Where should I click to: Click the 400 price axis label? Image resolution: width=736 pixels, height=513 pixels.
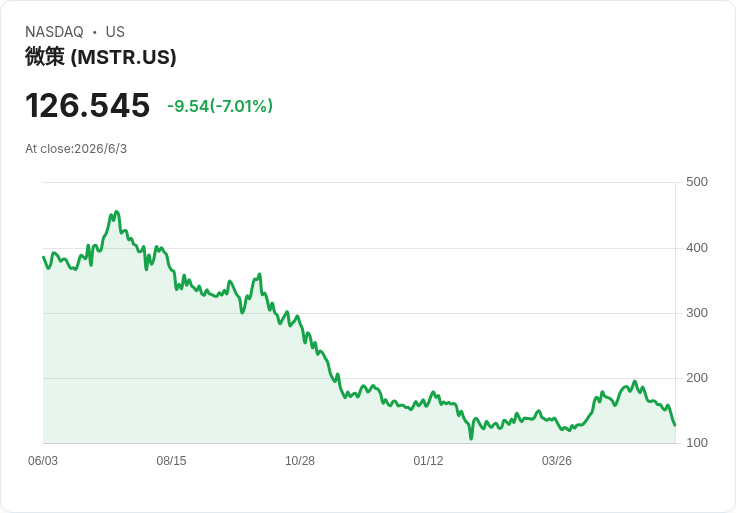point(697,248)
